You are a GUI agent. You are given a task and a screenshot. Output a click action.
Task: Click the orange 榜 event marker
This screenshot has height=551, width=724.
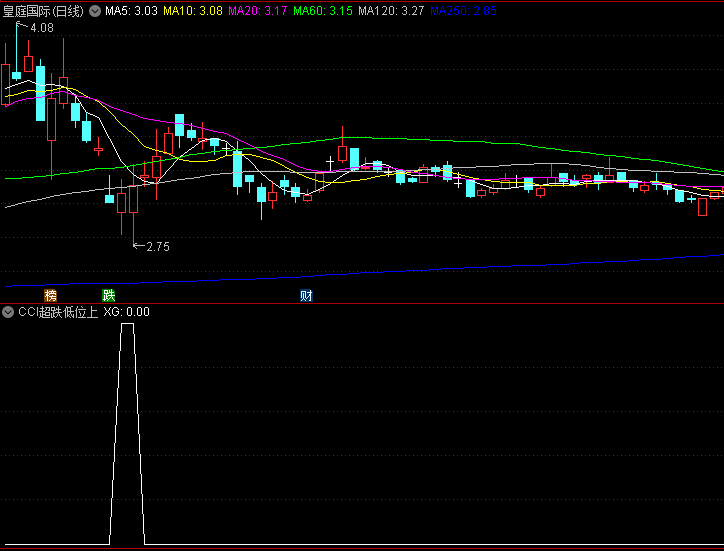coord(50,295)
